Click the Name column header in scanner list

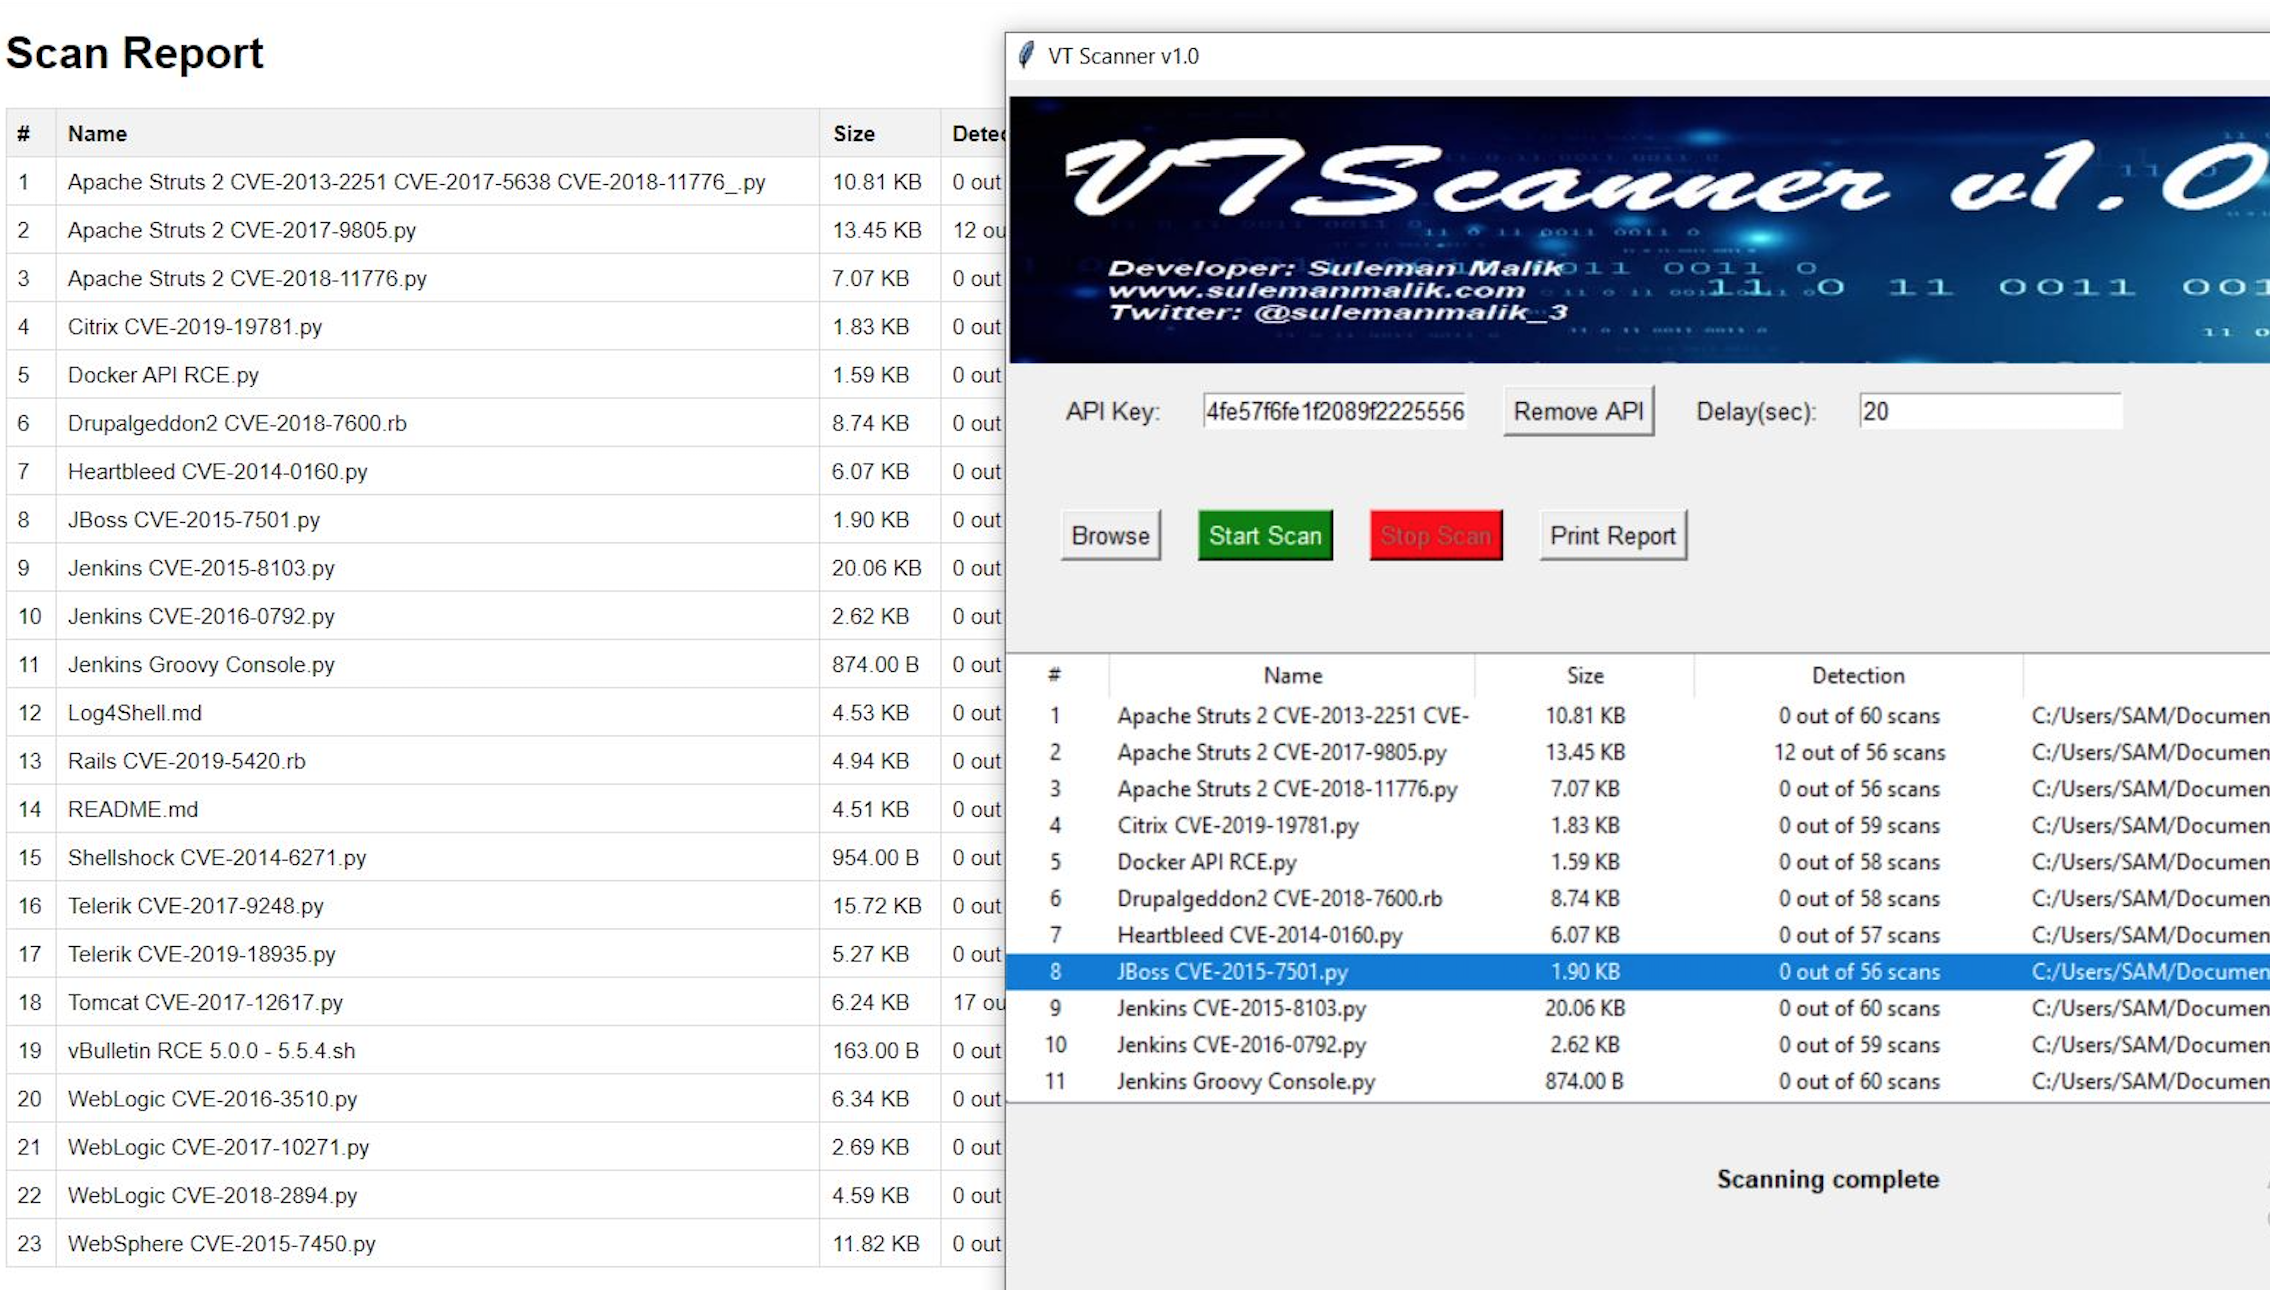[x=1292, y=676]
